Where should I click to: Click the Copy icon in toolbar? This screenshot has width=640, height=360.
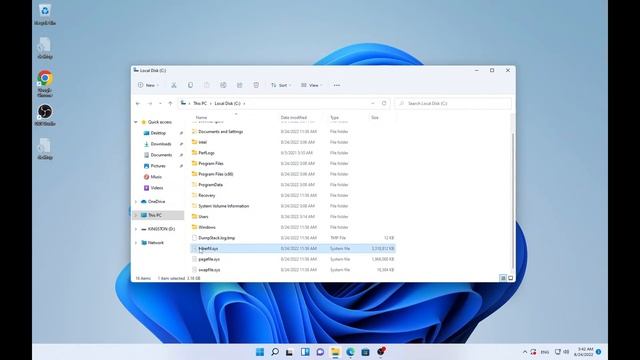click(190, 85)
